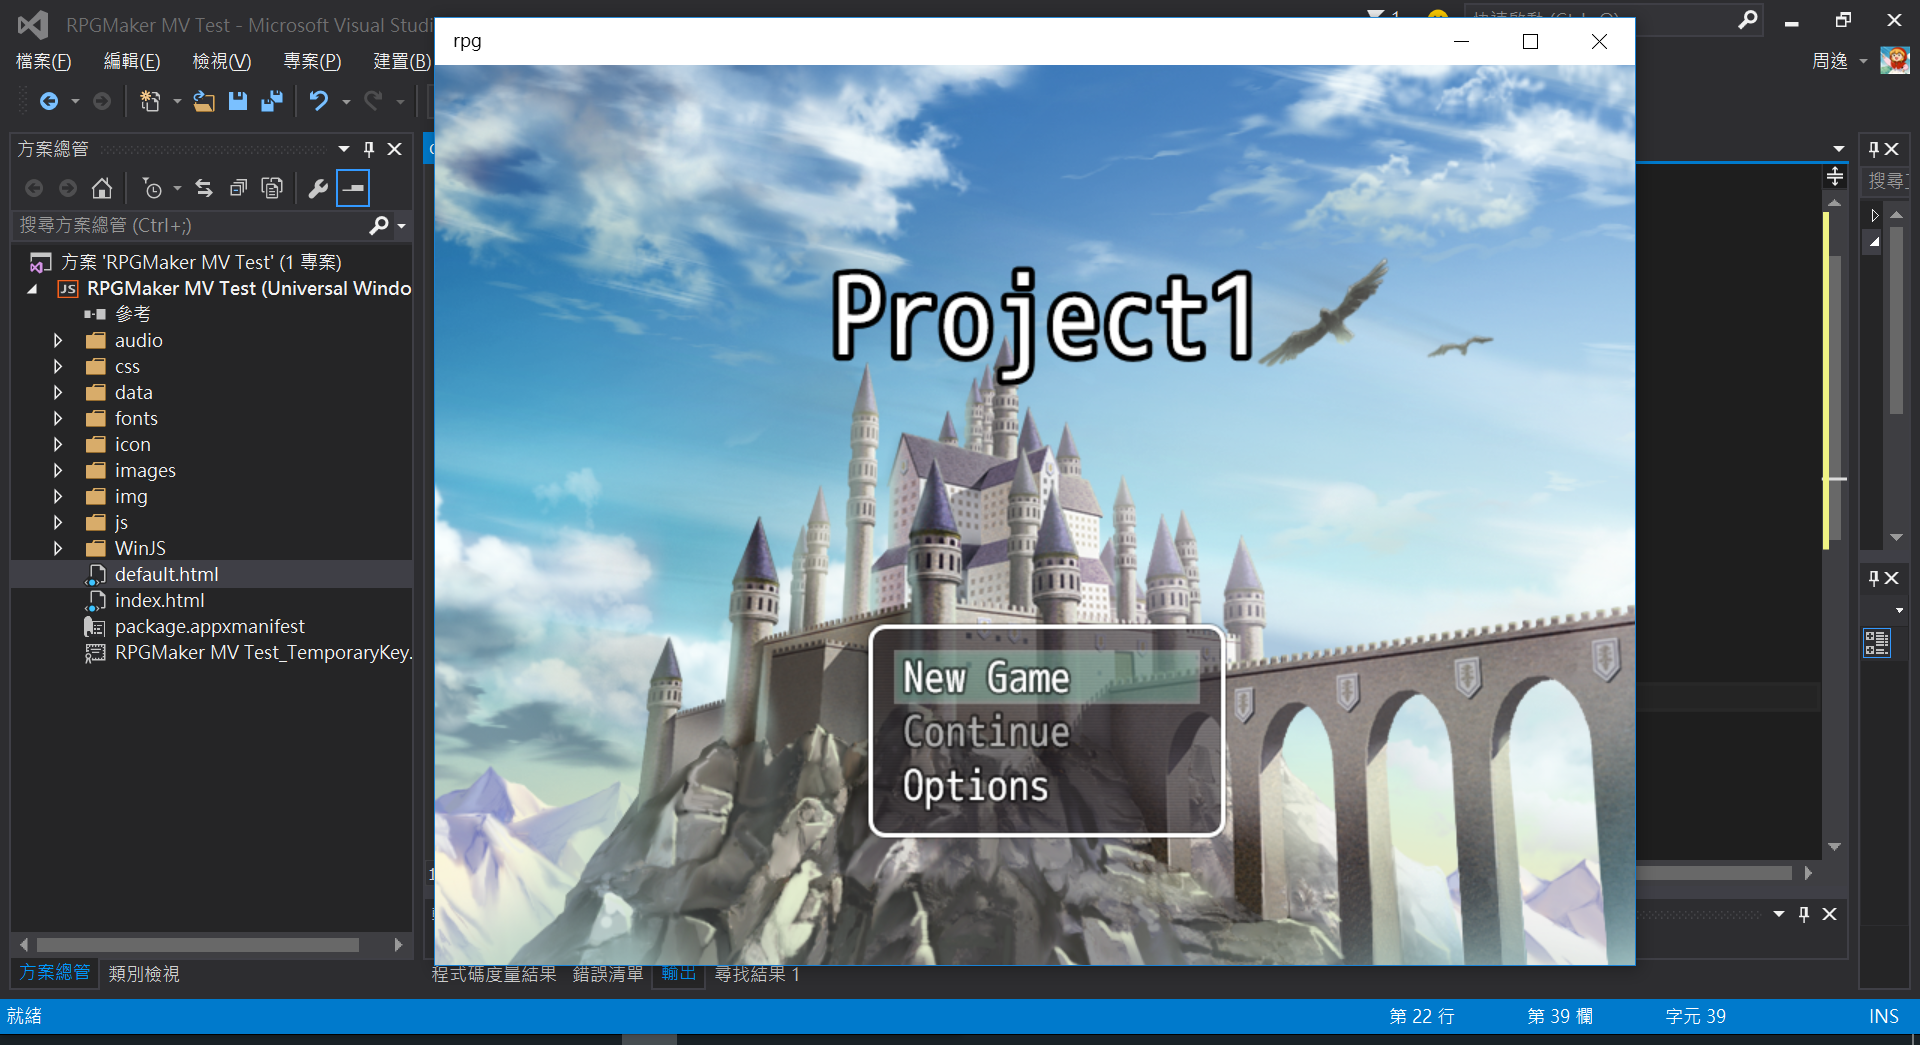This screenshot has height=1045, width=1920.
Task: Open the 編輯(E) menu
Action: [x=132, y=61]
